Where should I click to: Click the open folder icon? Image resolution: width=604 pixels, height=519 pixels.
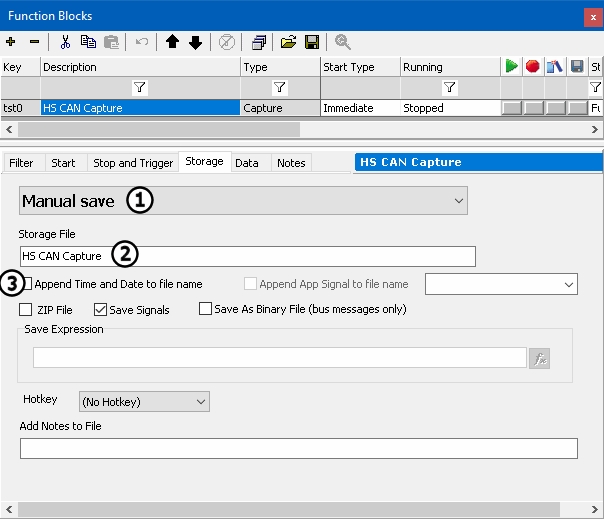[288, 42]
